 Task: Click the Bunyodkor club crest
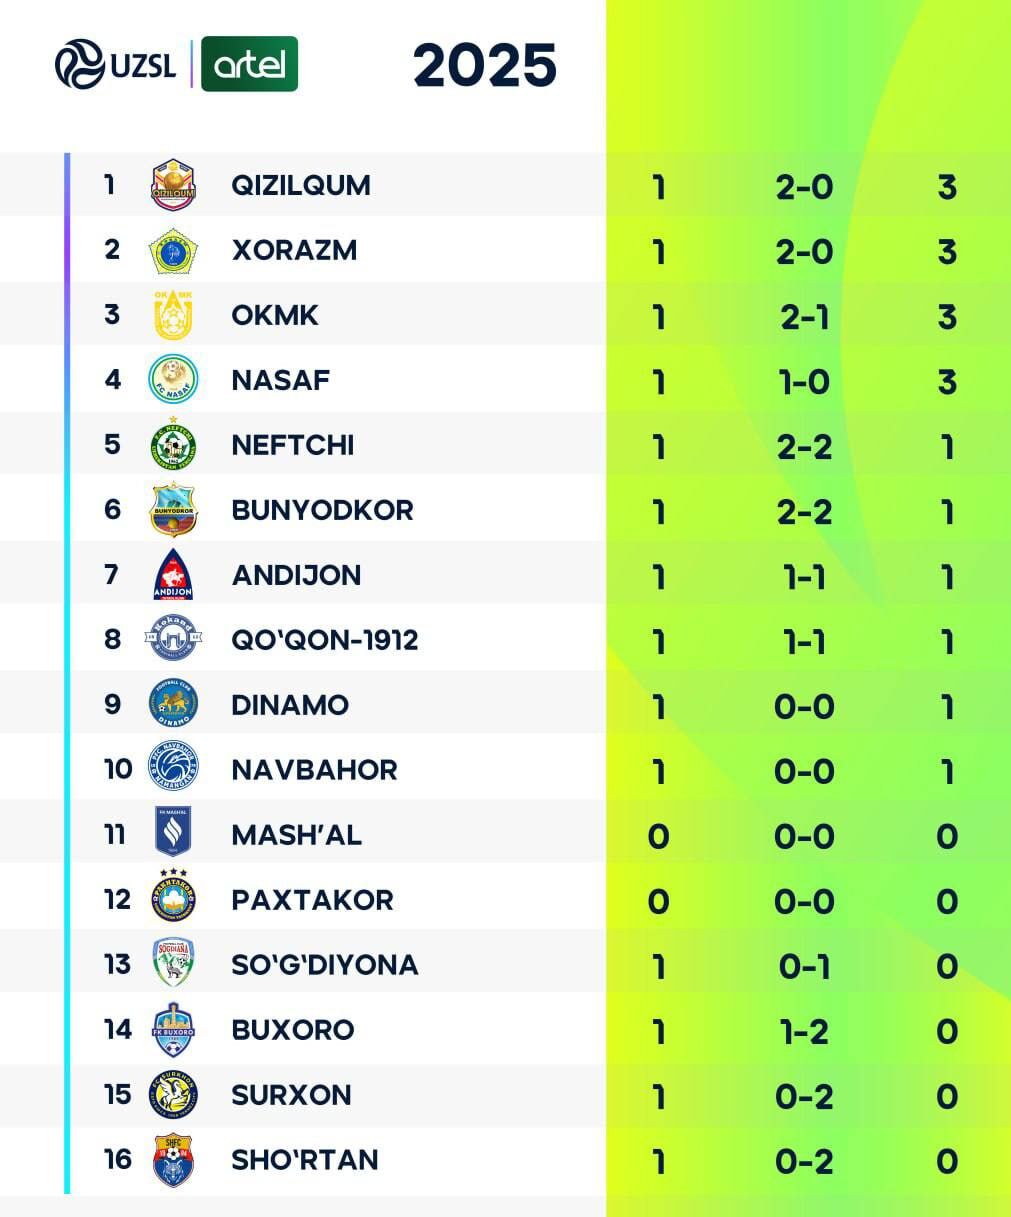[173, 510]
